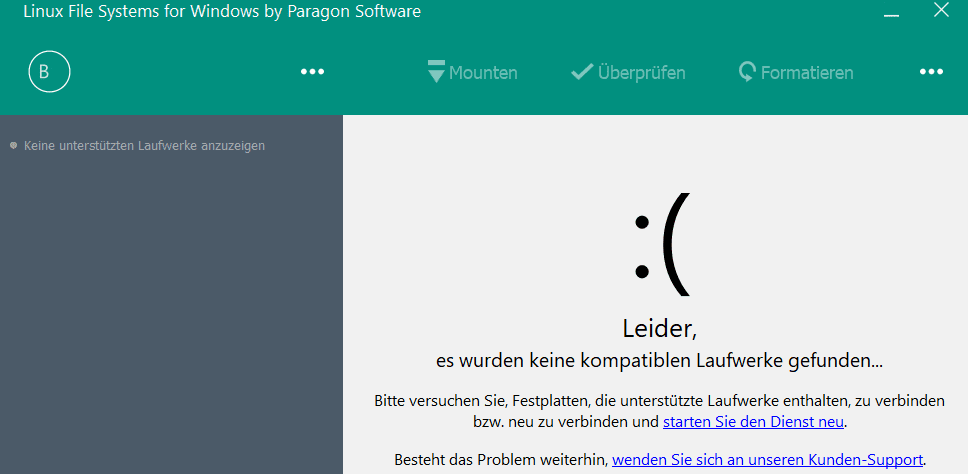
Task: Follow the 'starten Sie den Dienst neu' link
Action: tap(753, 422)
